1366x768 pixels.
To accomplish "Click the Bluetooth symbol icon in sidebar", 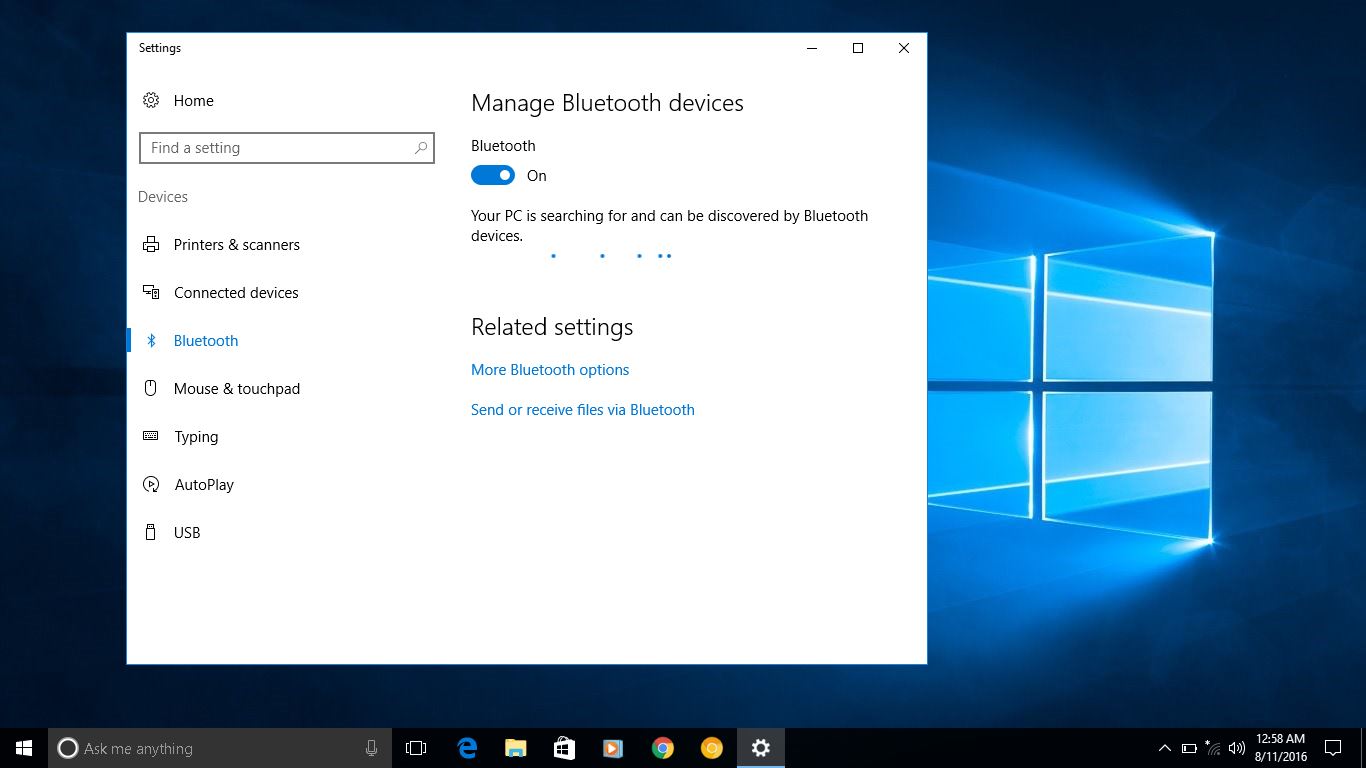I will pos(151,340).
